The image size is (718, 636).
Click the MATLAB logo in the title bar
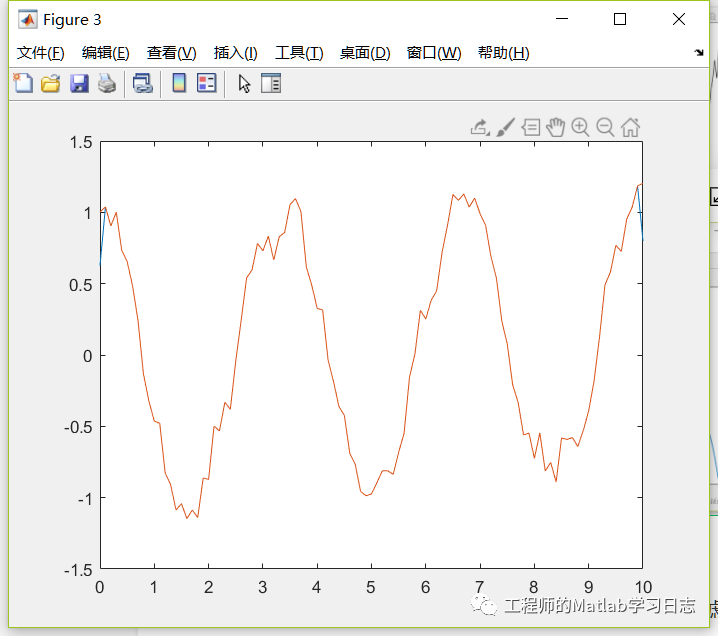pos(27,20)
